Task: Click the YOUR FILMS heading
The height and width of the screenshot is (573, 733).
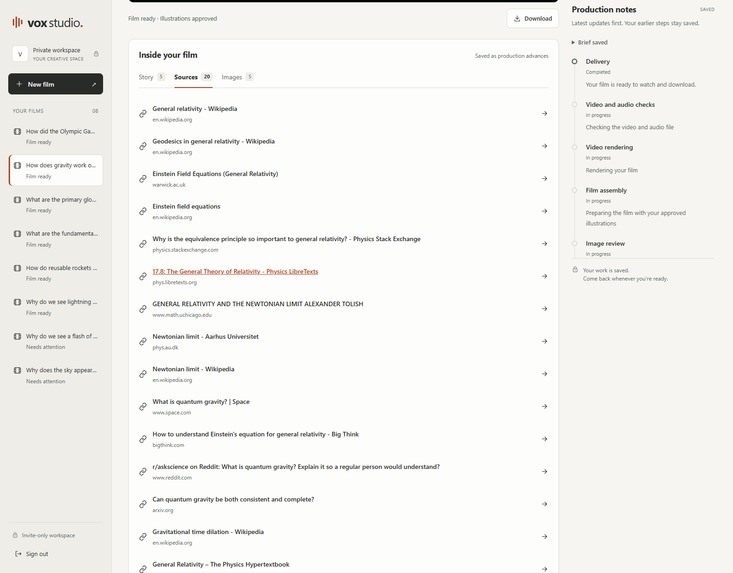Action: tap(28, 111)
